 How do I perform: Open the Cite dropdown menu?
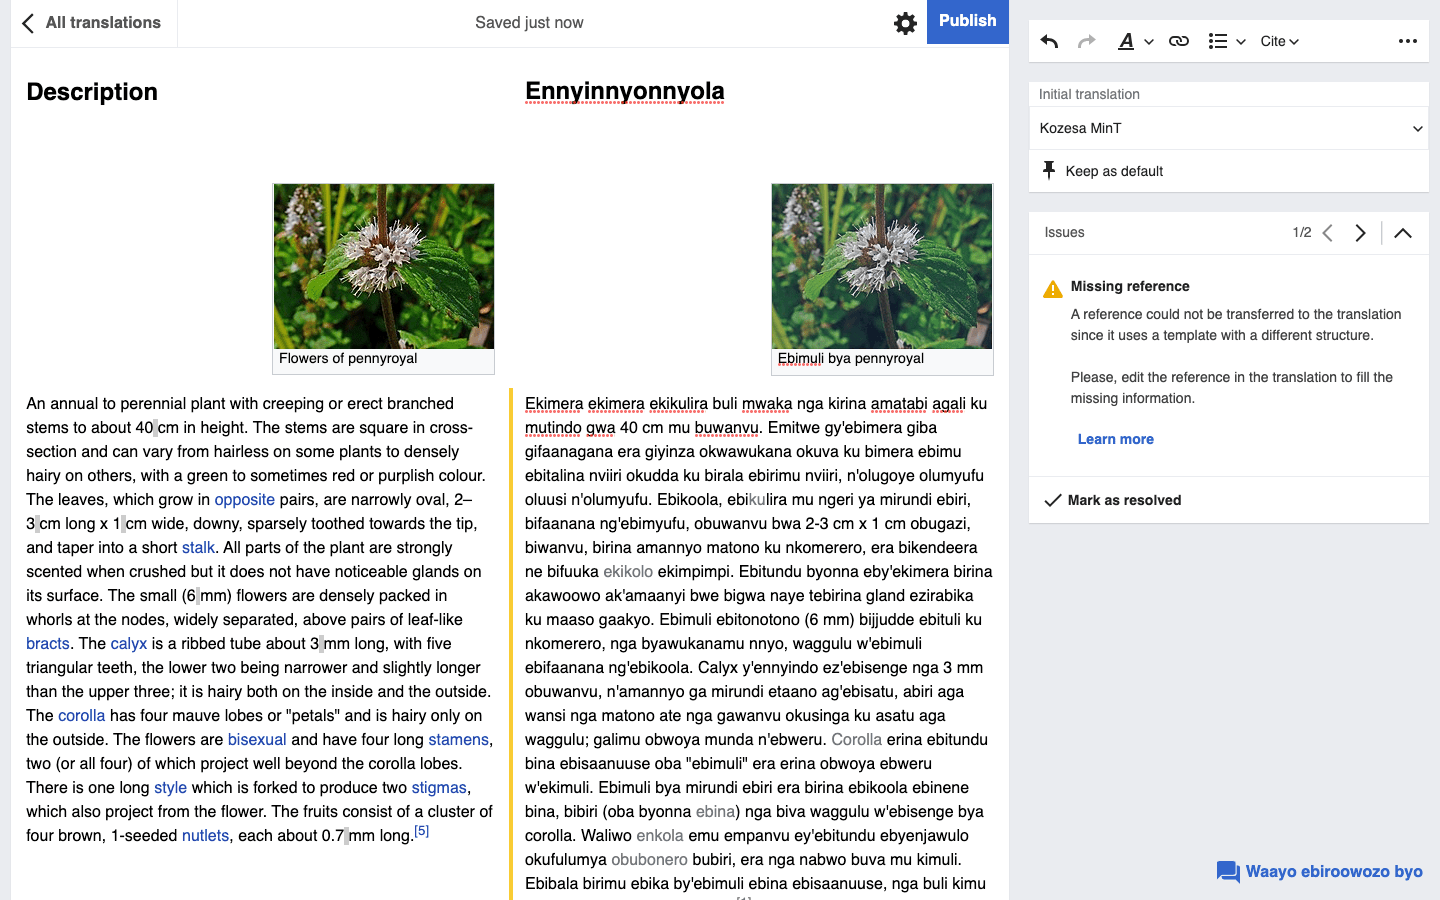click(x=1279, y=41)
